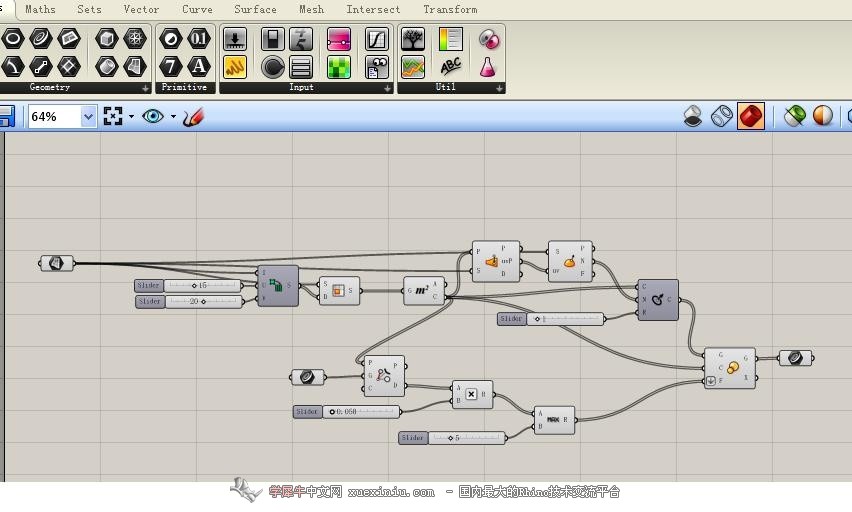Viewport: 852px width, 512px height.
Task: Select the Area m² component on canvas
Action: 424,290
